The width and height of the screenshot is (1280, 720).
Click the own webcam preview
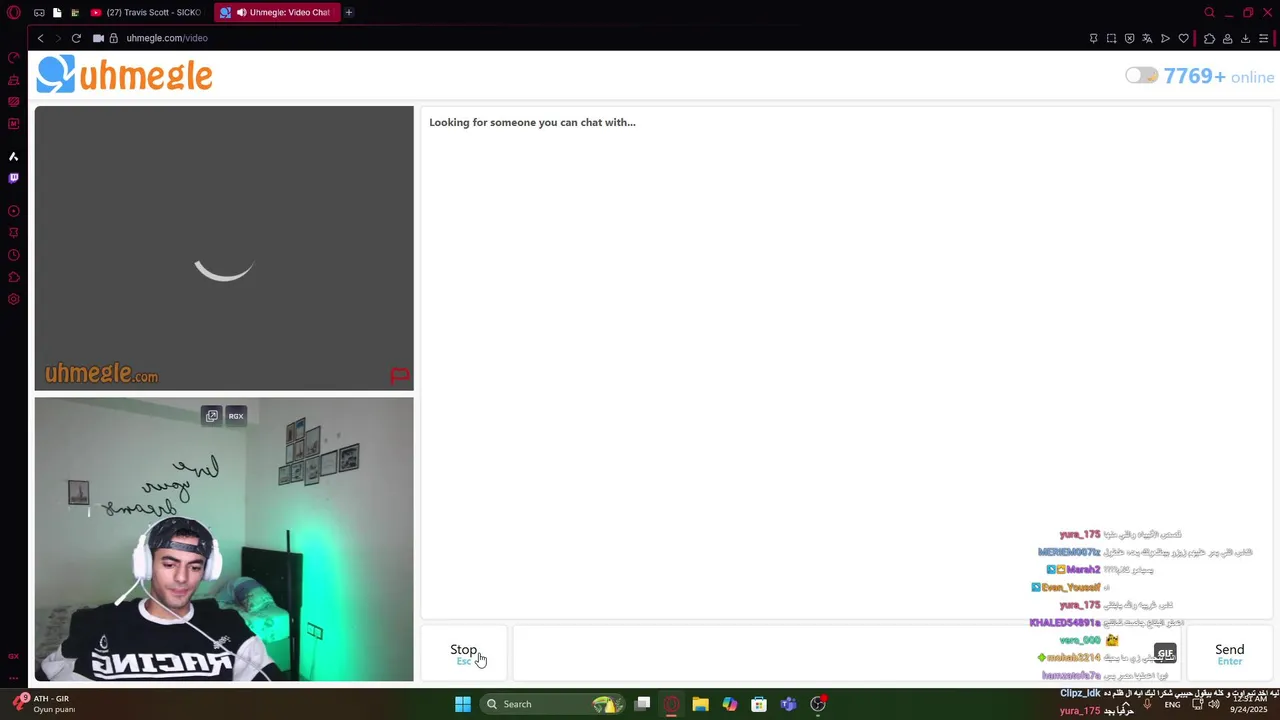[224, 539]
